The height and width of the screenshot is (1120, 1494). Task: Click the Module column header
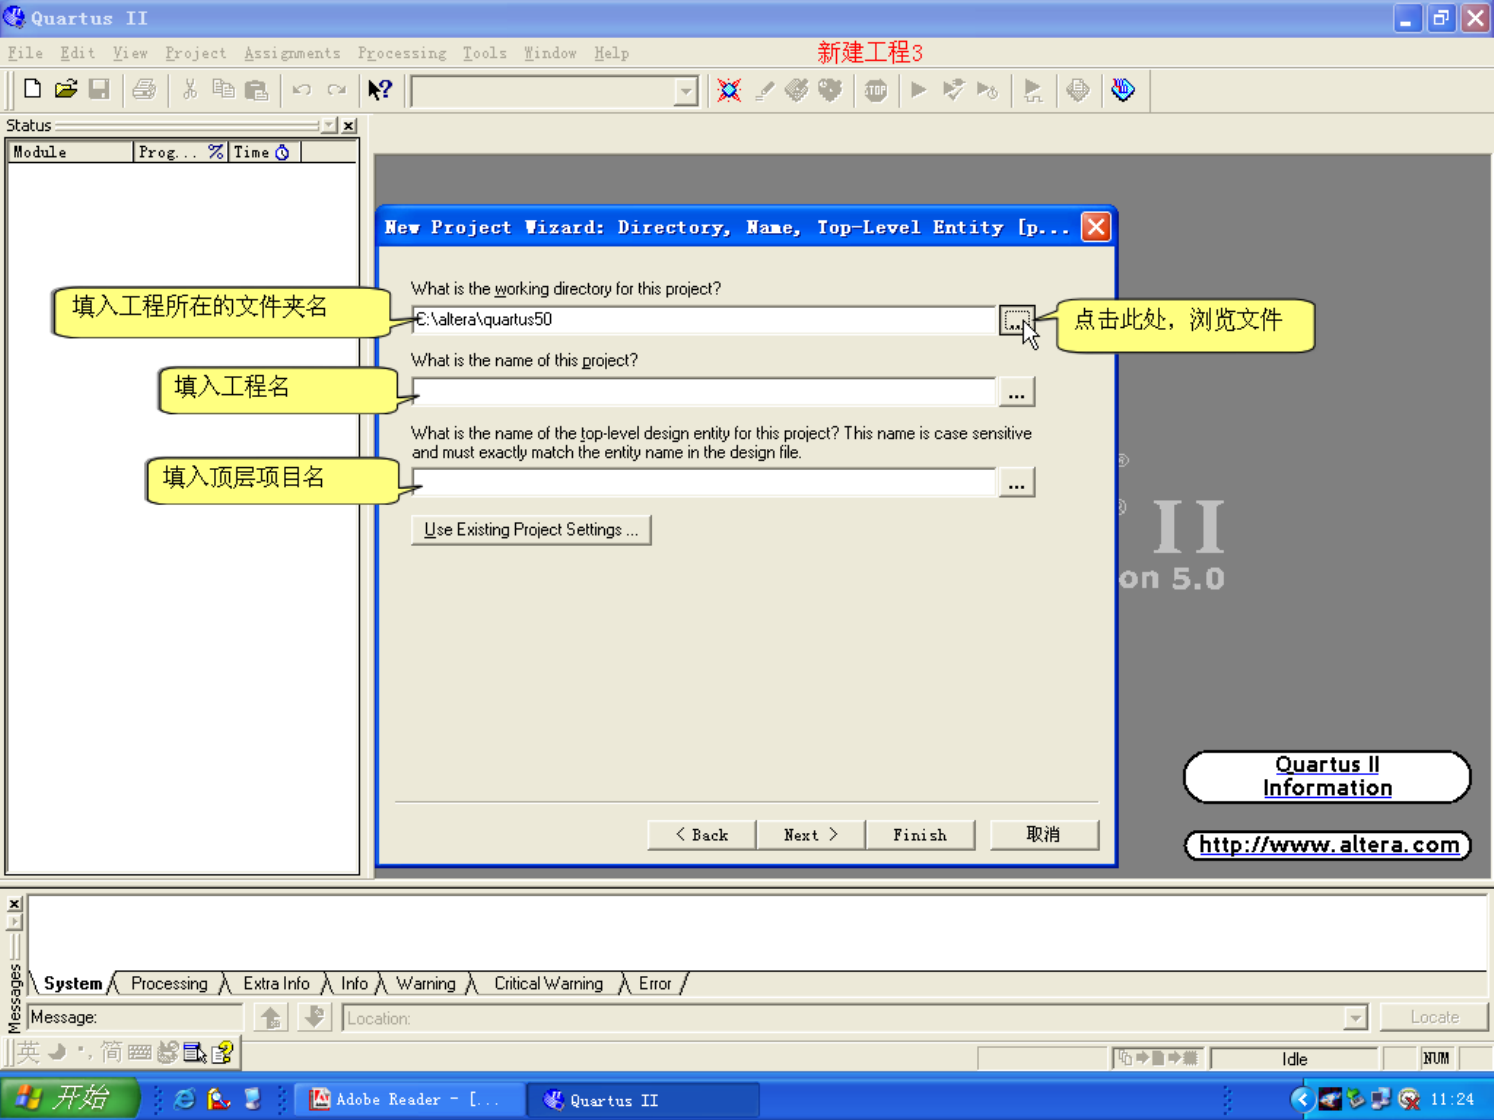[70, 152]
